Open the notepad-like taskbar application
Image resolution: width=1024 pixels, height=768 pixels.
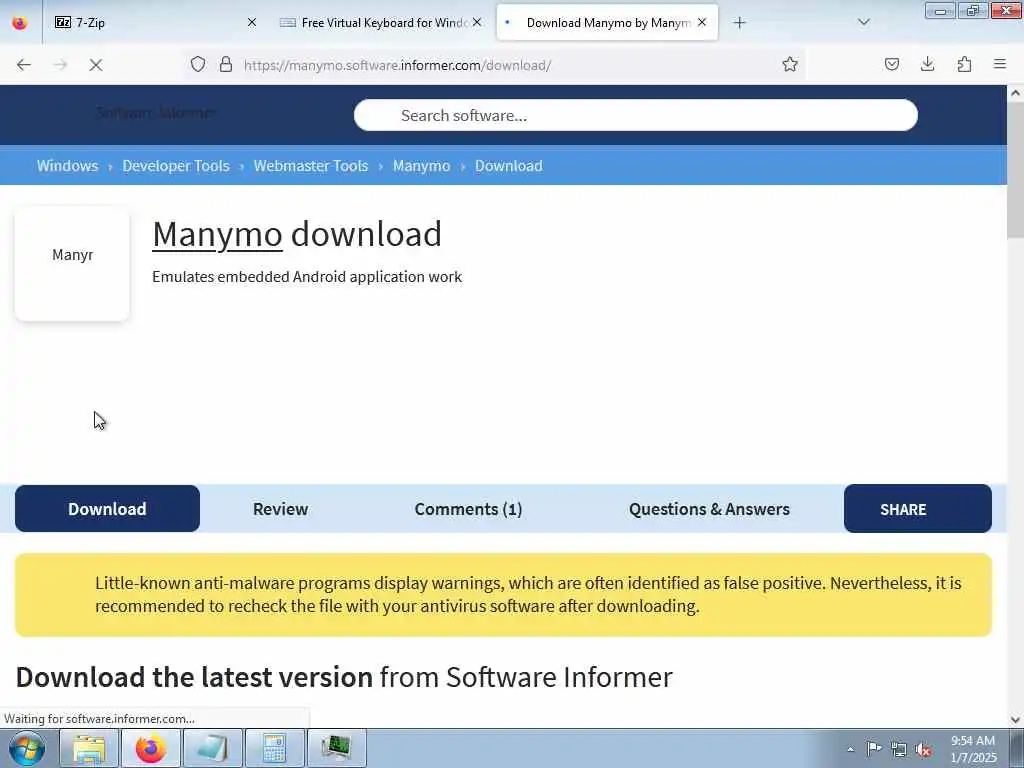point(213,748)
